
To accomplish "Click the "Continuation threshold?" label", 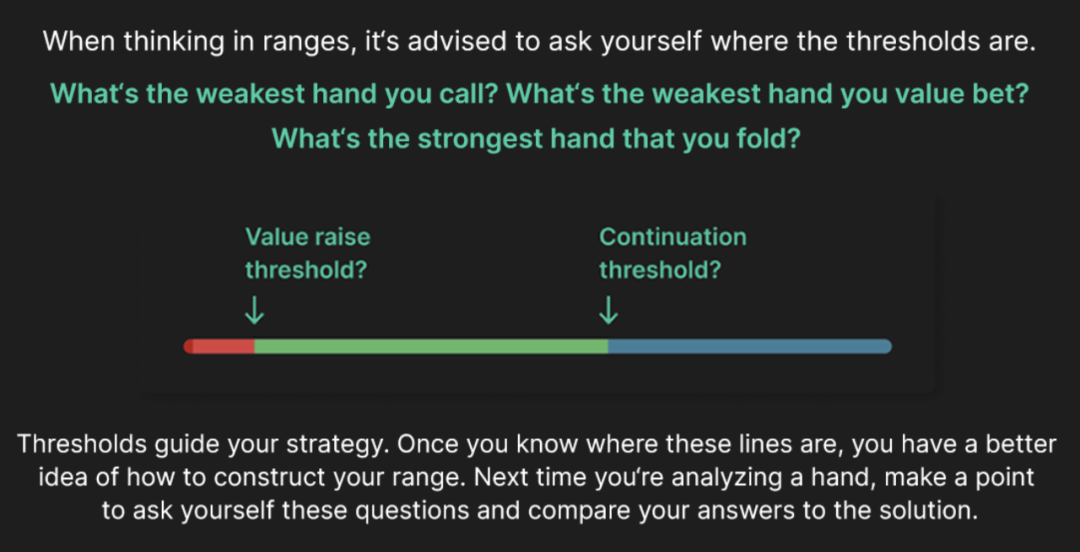I will coord(672,253).
